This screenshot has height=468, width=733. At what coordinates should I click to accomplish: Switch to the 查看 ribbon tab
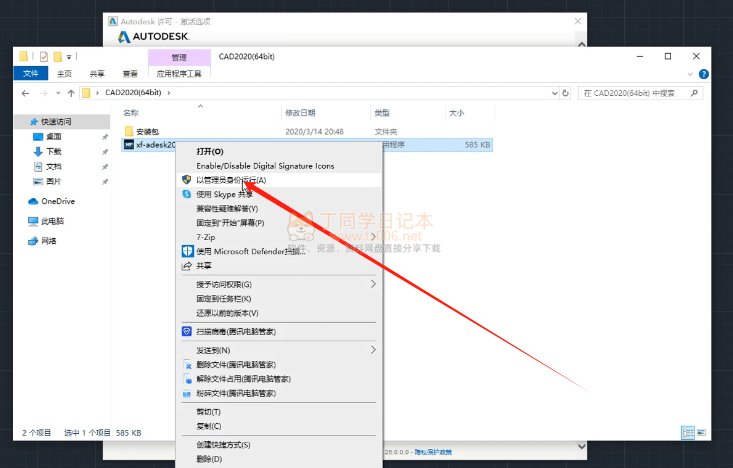pyautogui.click(x=130, y=73)
